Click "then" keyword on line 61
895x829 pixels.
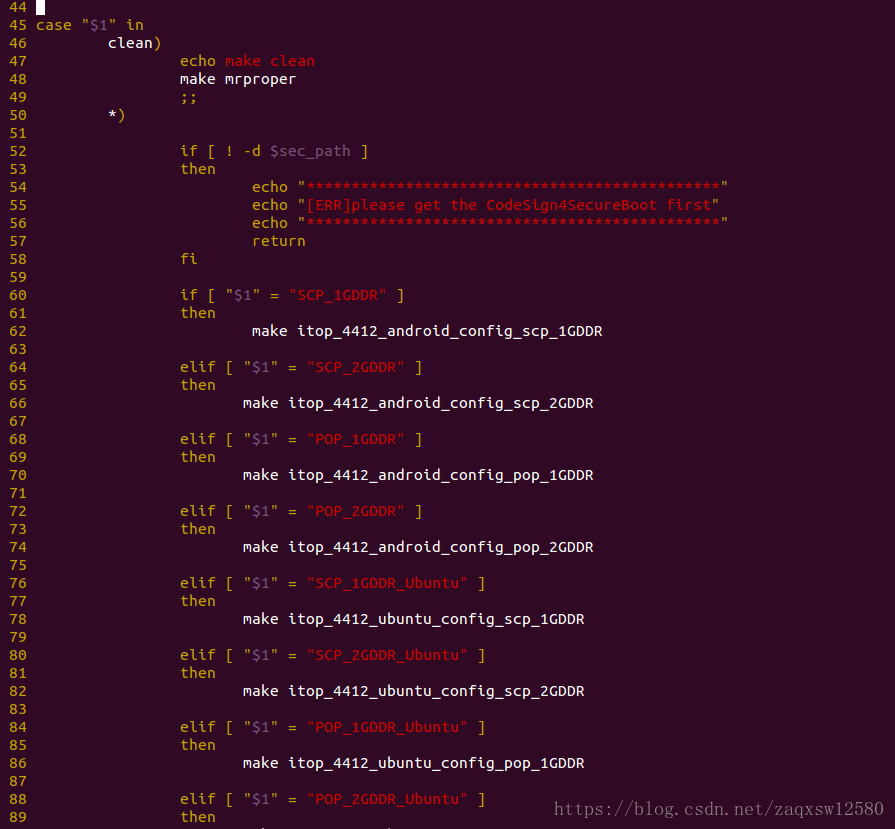coord(198,313)
